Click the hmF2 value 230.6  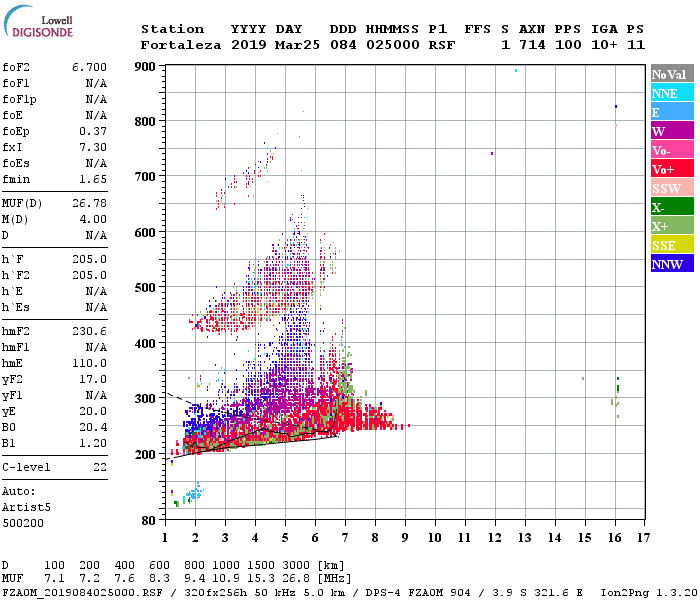[89, 331]
